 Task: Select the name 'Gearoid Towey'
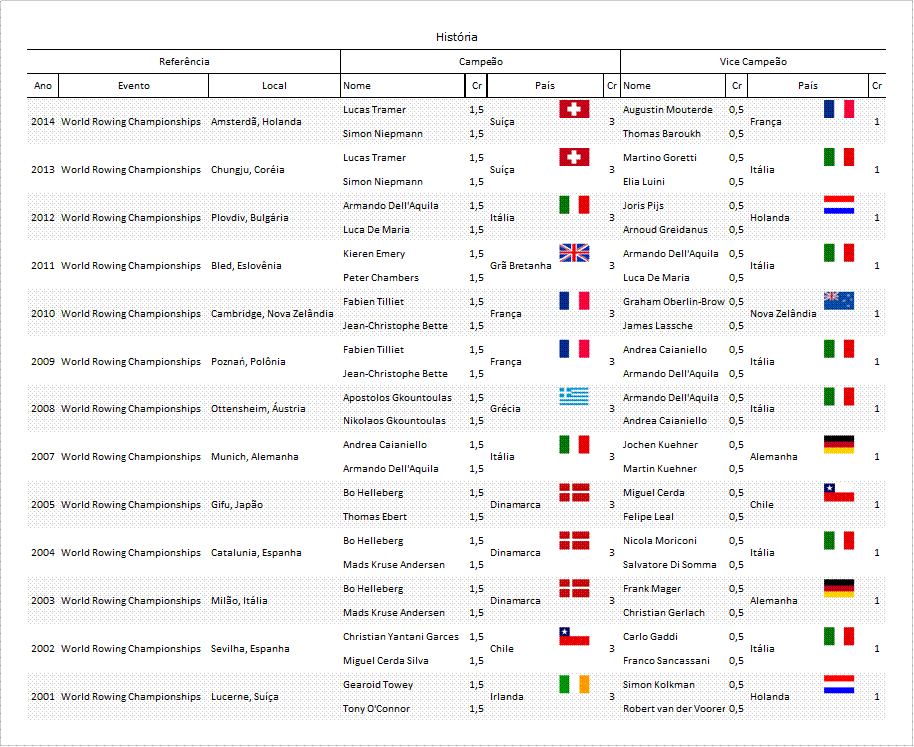pyautogui.click(x=378, y=685)
